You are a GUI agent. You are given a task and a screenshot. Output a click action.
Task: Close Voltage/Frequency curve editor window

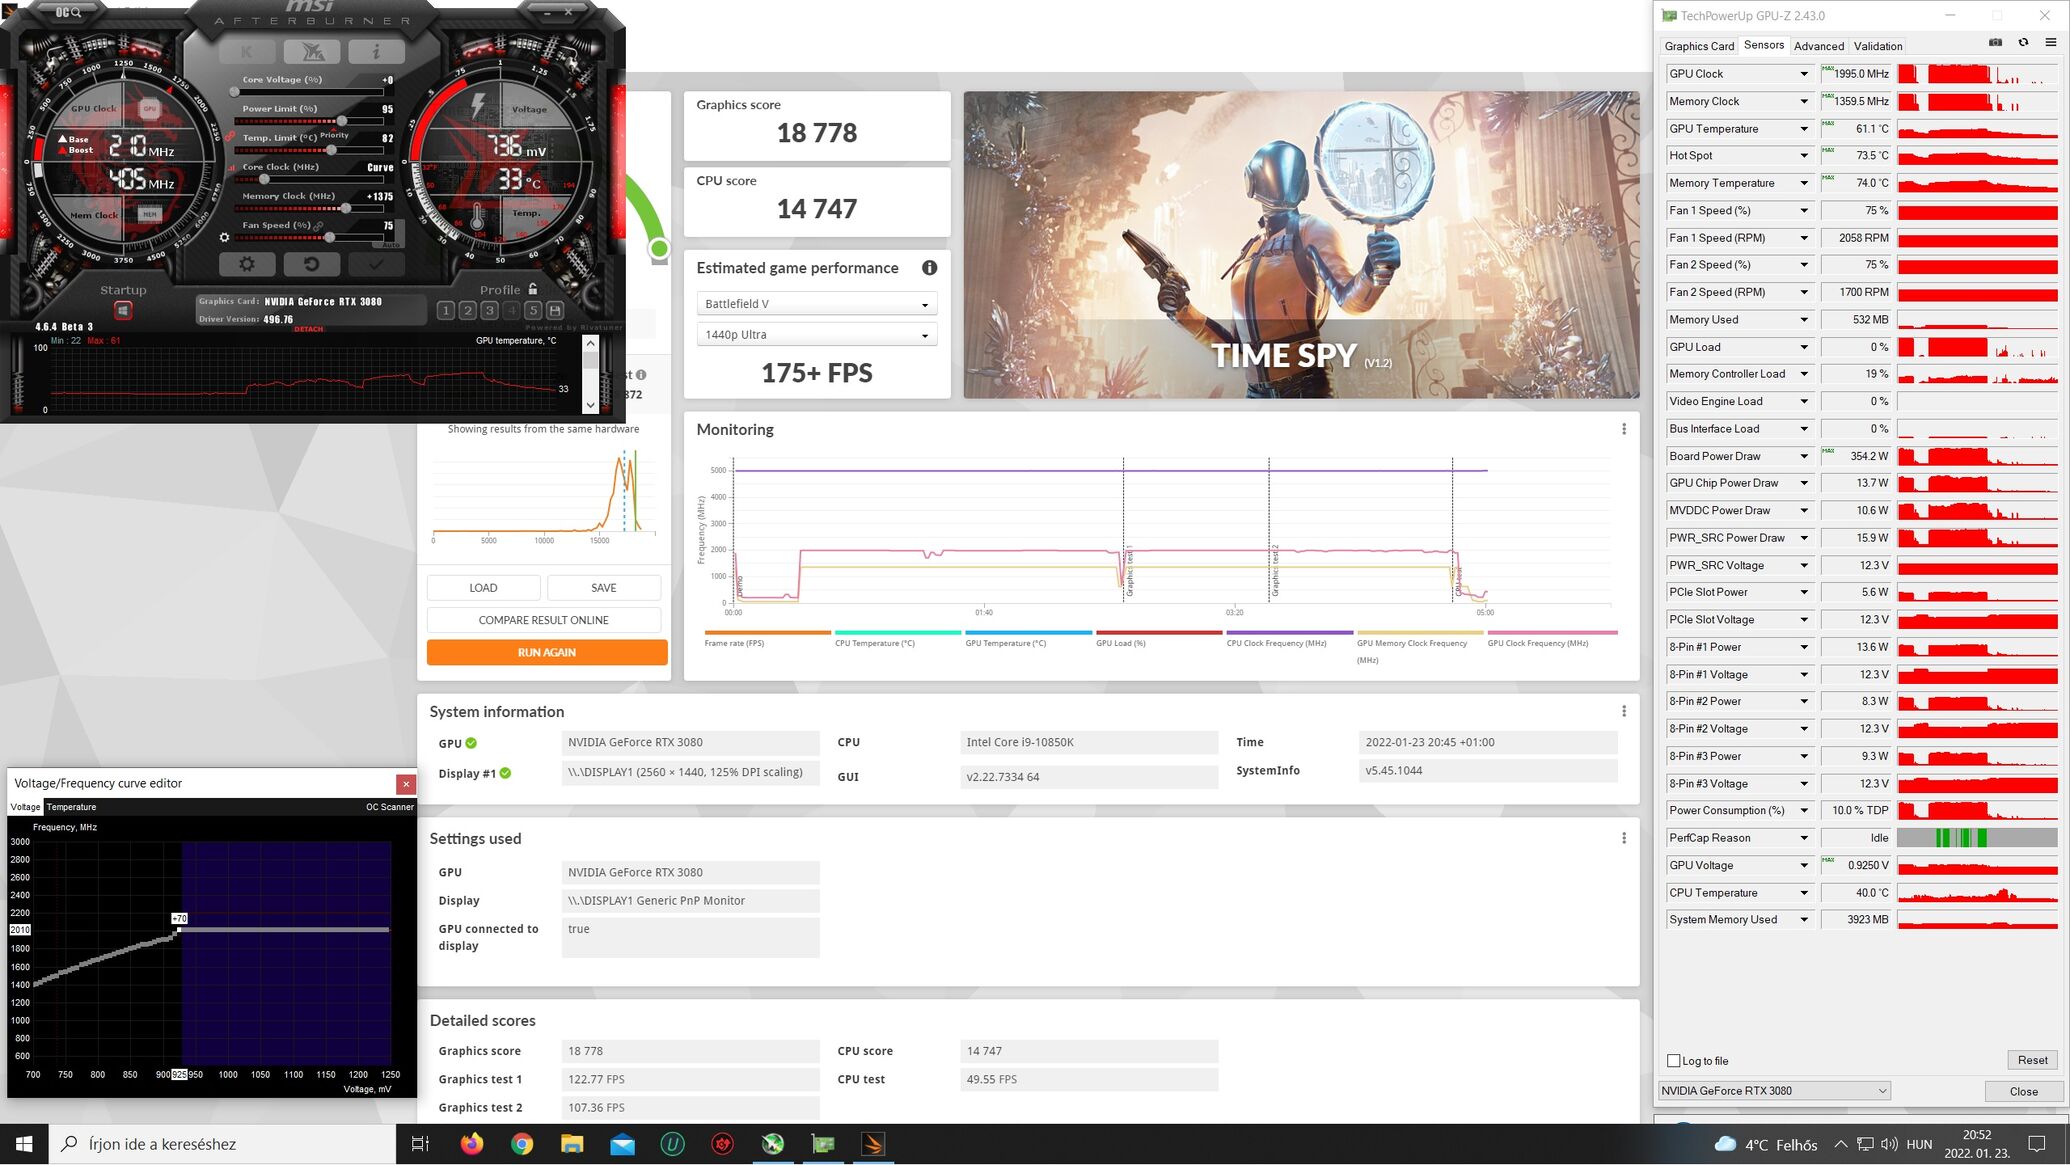(405, 784)
